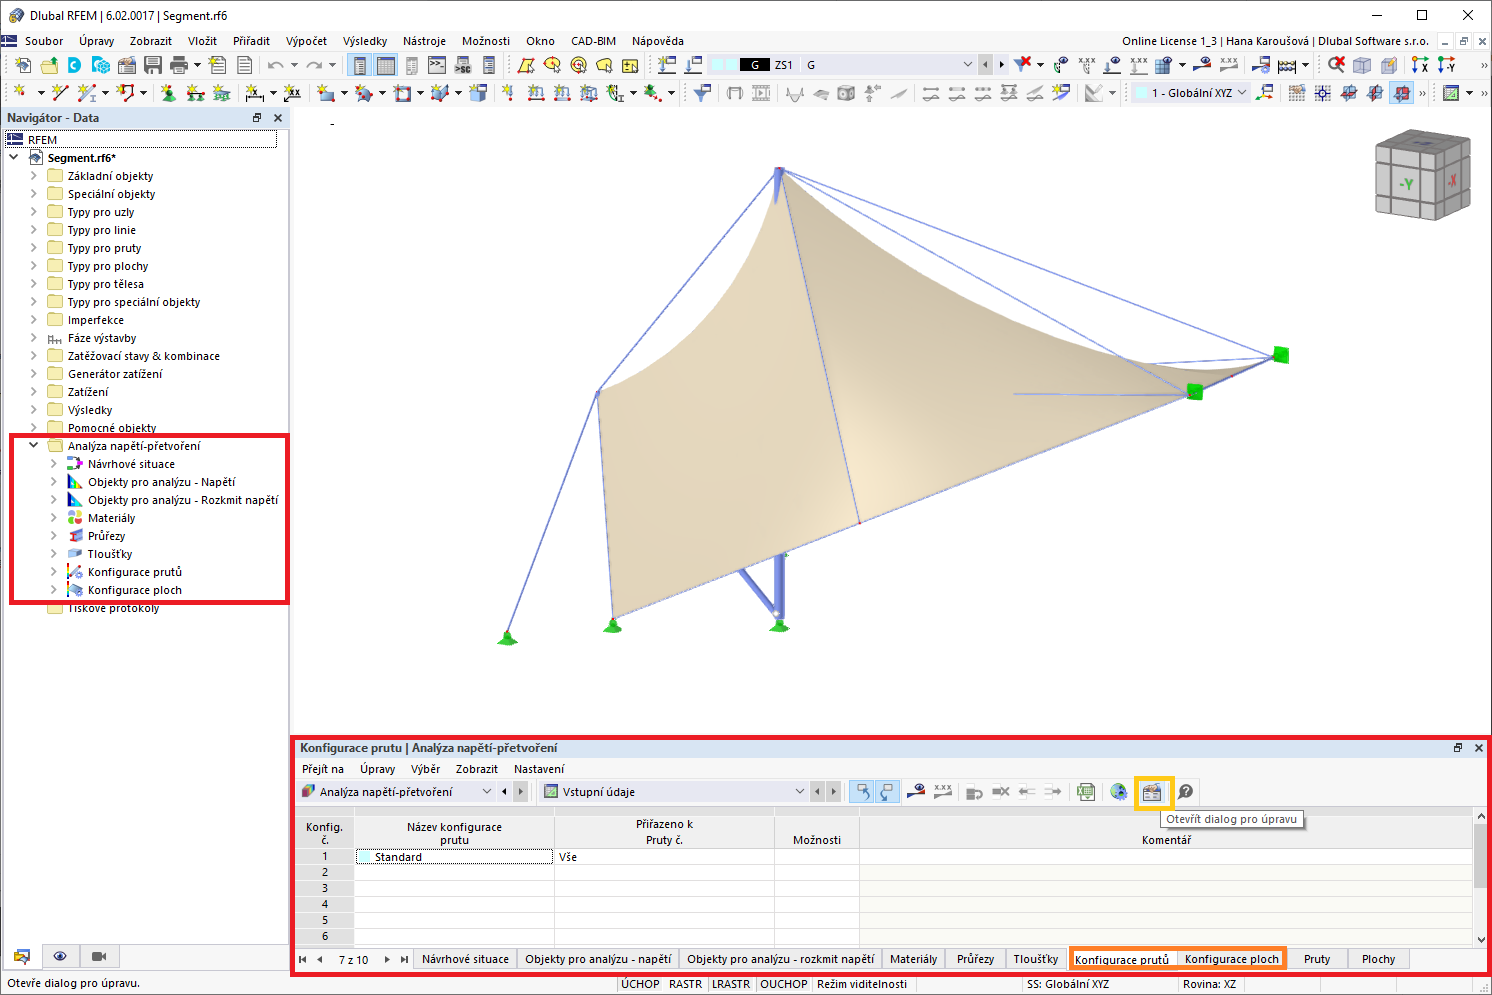
Task: Go to previous load case arrow
Action: [986, 65]
